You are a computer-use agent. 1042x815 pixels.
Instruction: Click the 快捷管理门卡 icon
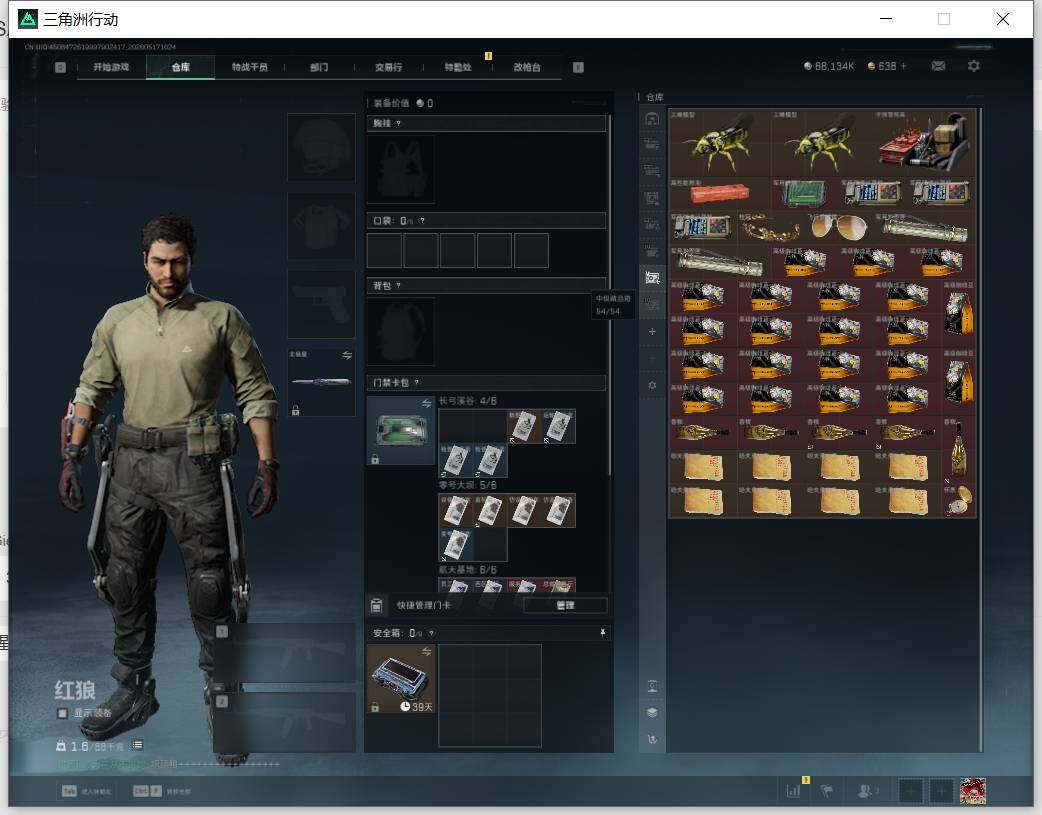376,605
